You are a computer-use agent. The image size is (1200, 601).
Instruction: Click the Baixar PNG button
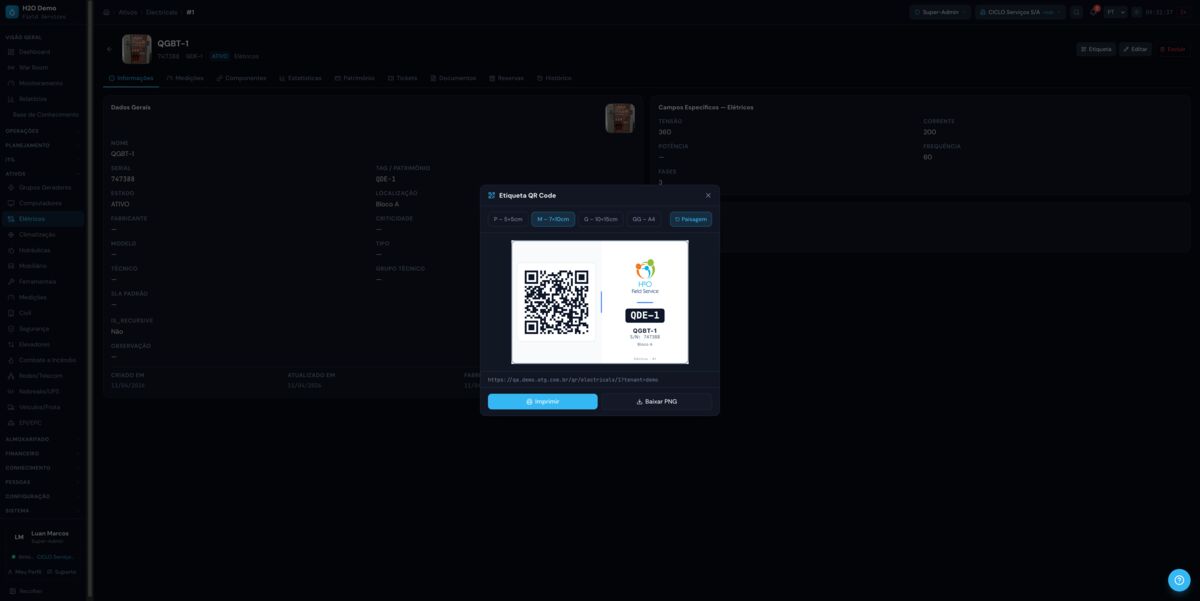pyautogui.click(x=657, y=401)
